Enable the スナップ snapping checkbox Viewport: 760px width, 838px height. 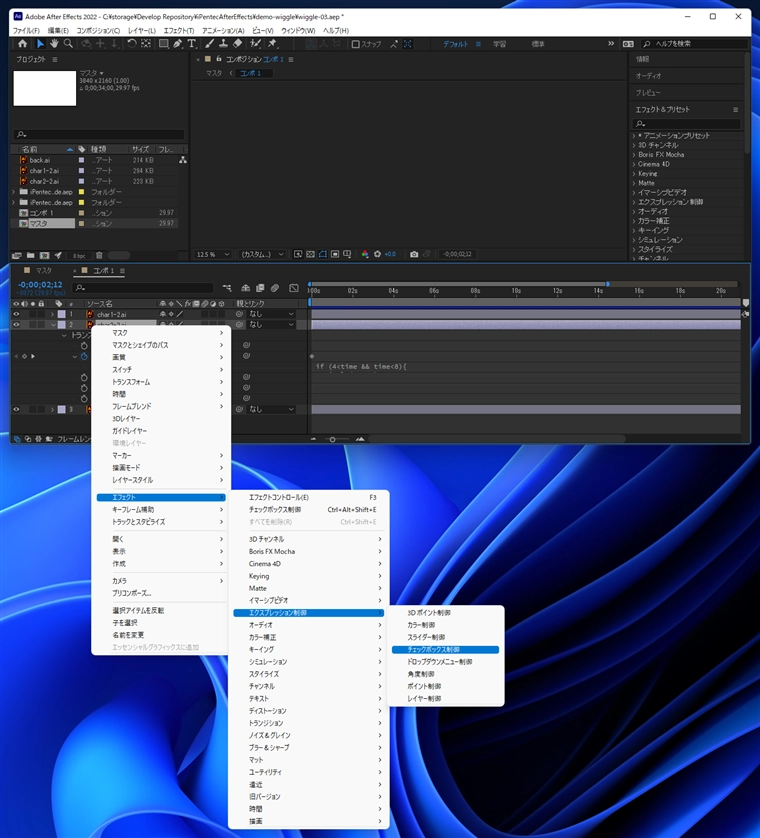coord(355,44)
